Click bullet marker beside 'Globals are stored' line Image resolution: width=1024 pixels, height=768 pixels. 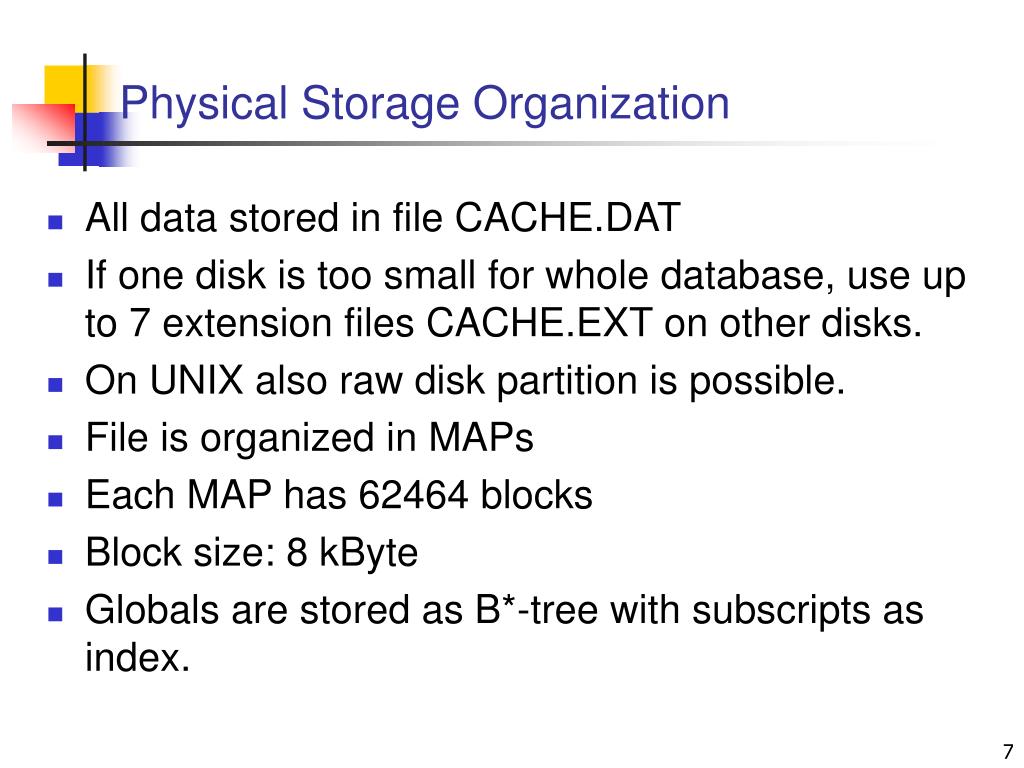[56, 615]
